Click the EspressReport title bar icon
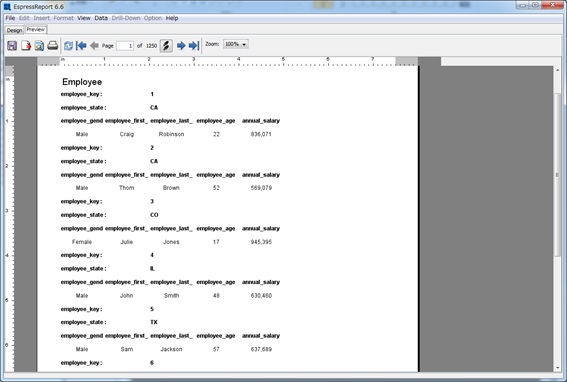 pos(7,7)
